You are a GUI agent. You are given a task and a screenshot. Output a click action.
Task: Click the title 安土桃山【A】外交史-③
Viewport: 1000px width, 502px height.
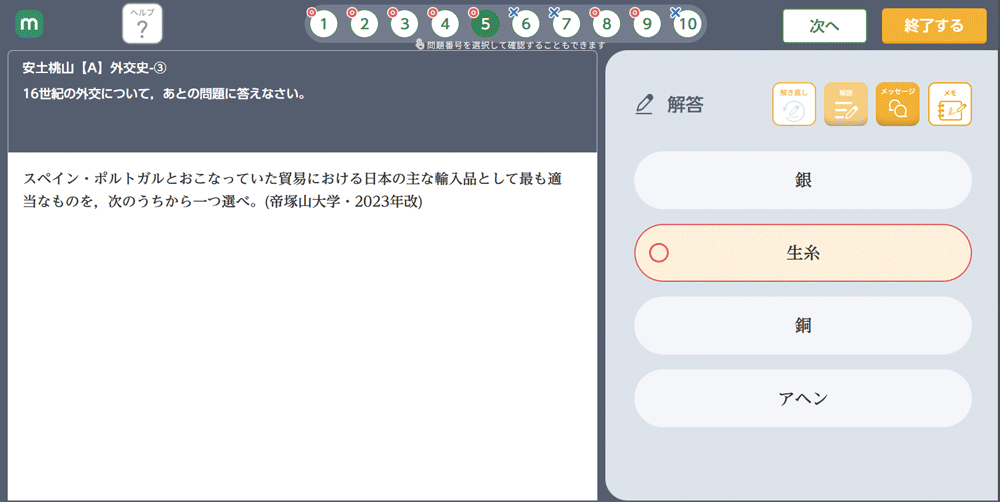pos(94,68)
